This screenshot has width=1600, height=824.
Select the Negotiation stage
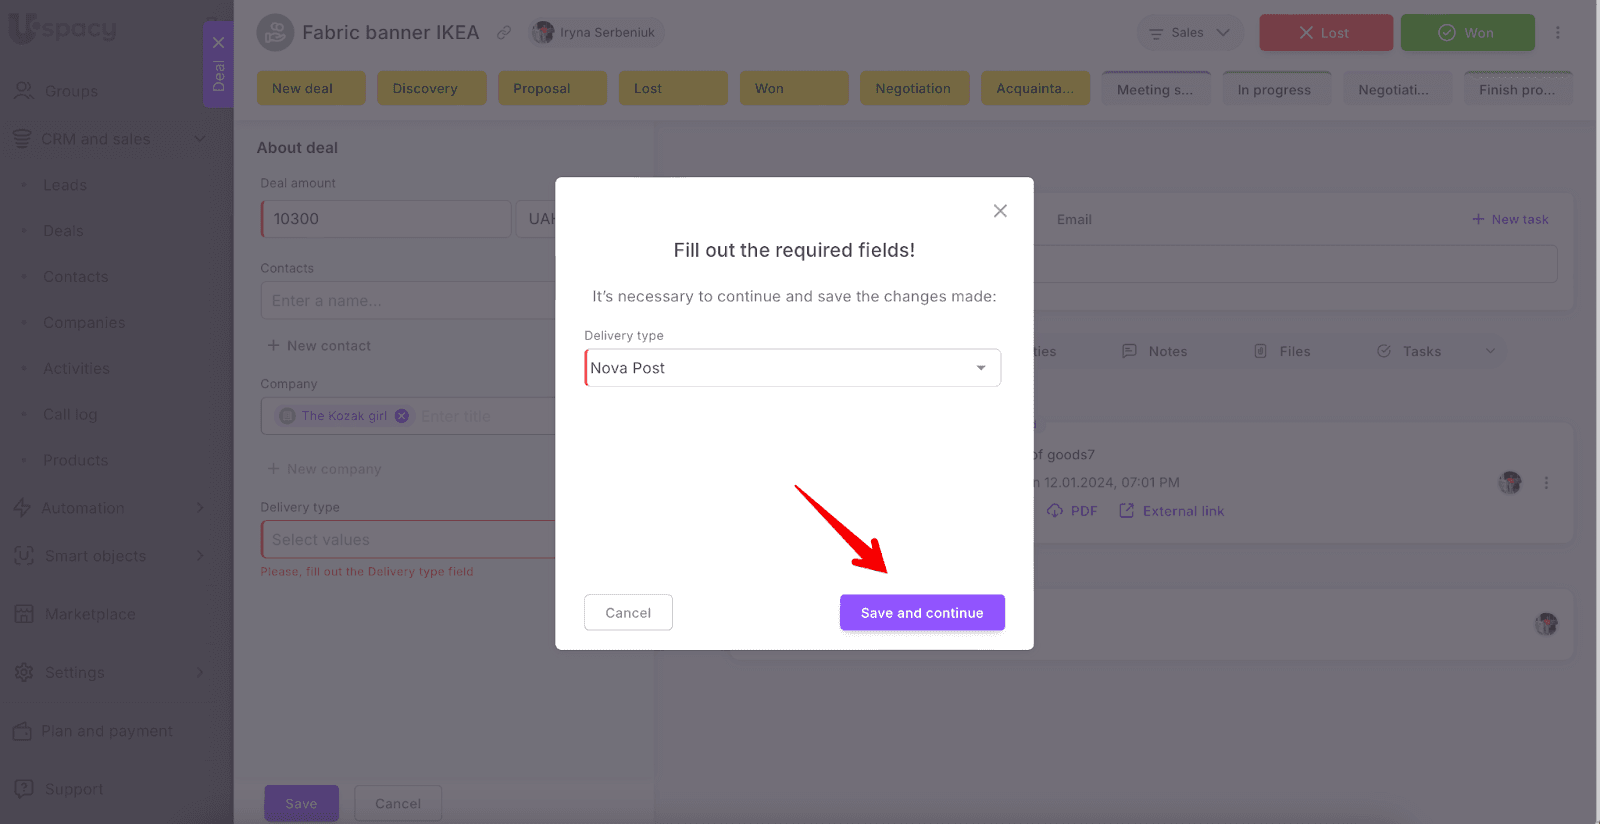pos(913,88)
